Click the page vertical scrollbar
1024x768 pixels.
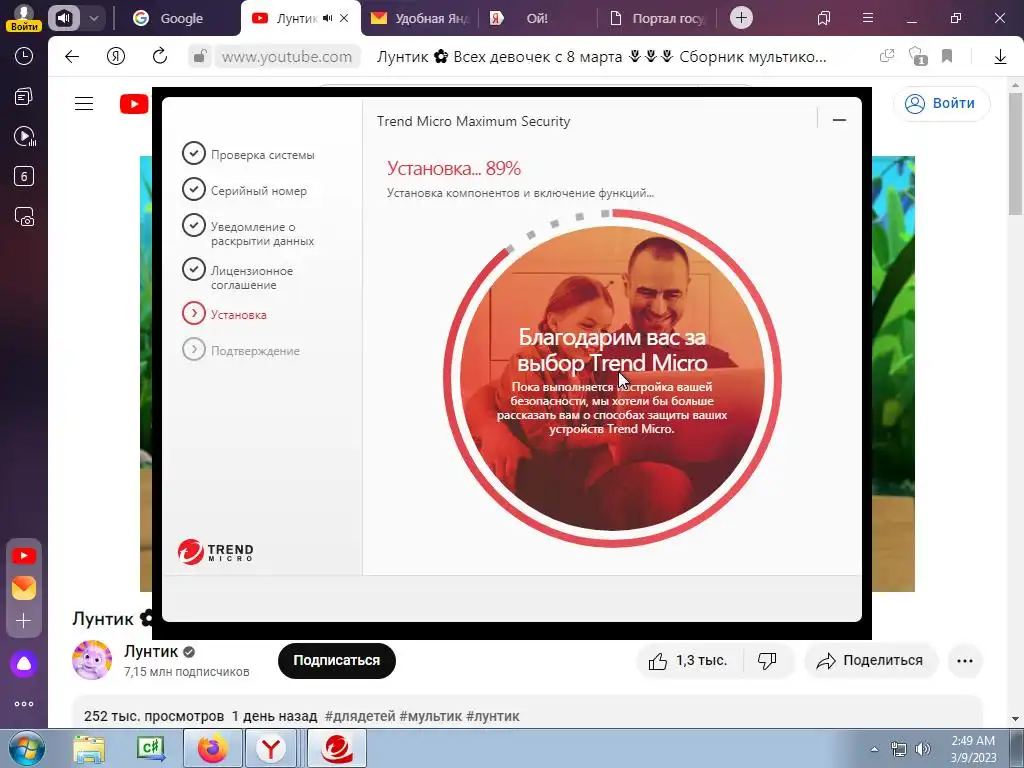point(1016,154)
